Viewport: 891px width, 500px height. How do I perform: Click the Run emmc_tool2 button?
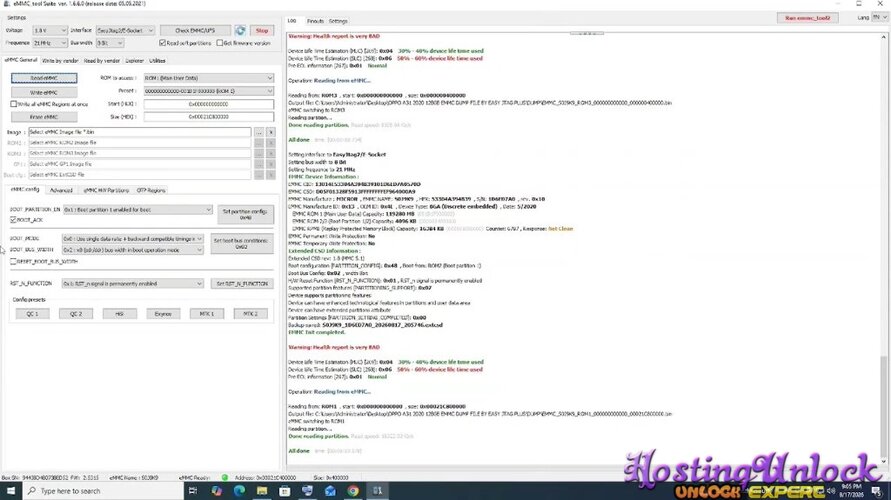[x=807, y=18]
